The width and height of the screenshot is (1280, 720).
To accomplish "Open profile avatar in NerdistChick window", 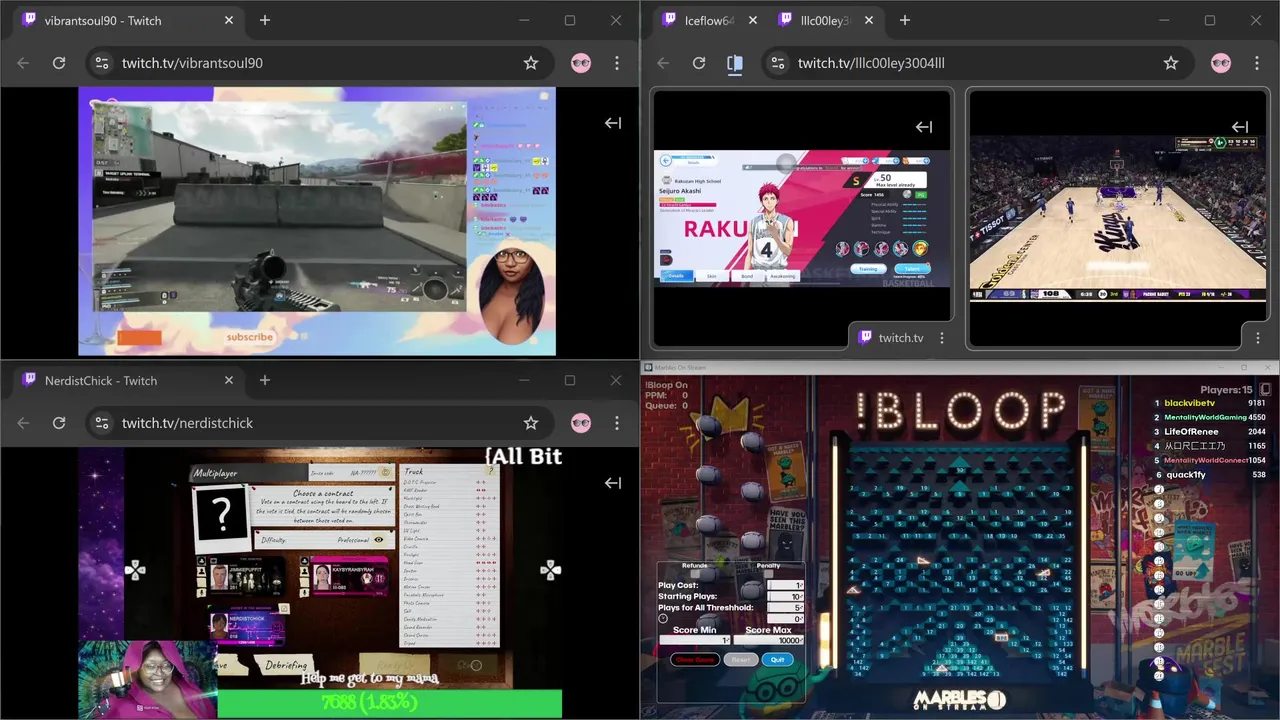I will 581,423.
